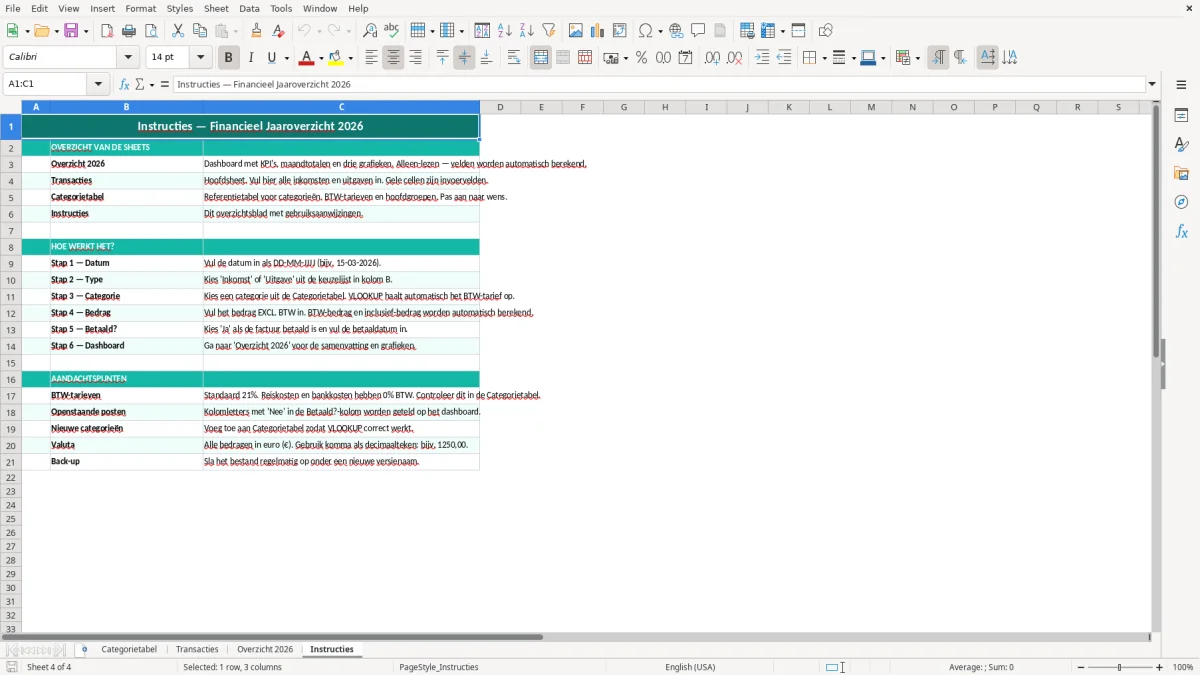
Task: Insert a hyperlink
Action: [x=676, y=31]
